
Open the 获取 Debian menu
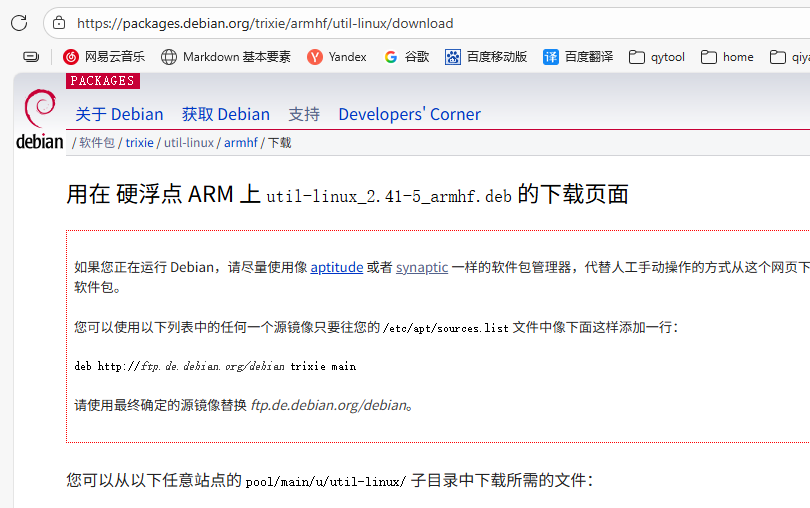[226, 114]
